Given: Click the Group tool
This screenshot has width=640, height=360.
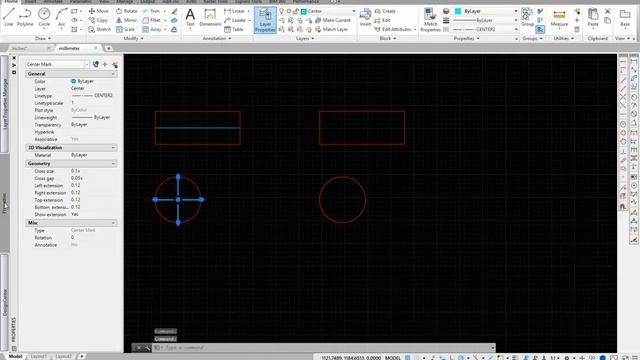Looking at the screenshot, I should coord(527,18).
